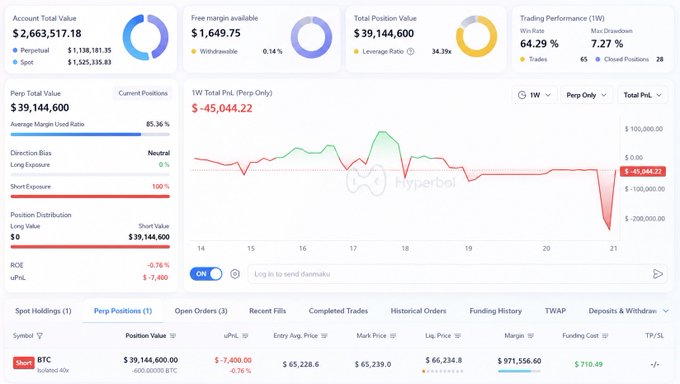Open the Completed Trades tab
Image resolution: width=680 pixels, height=384 pixels.
(338, 311)
